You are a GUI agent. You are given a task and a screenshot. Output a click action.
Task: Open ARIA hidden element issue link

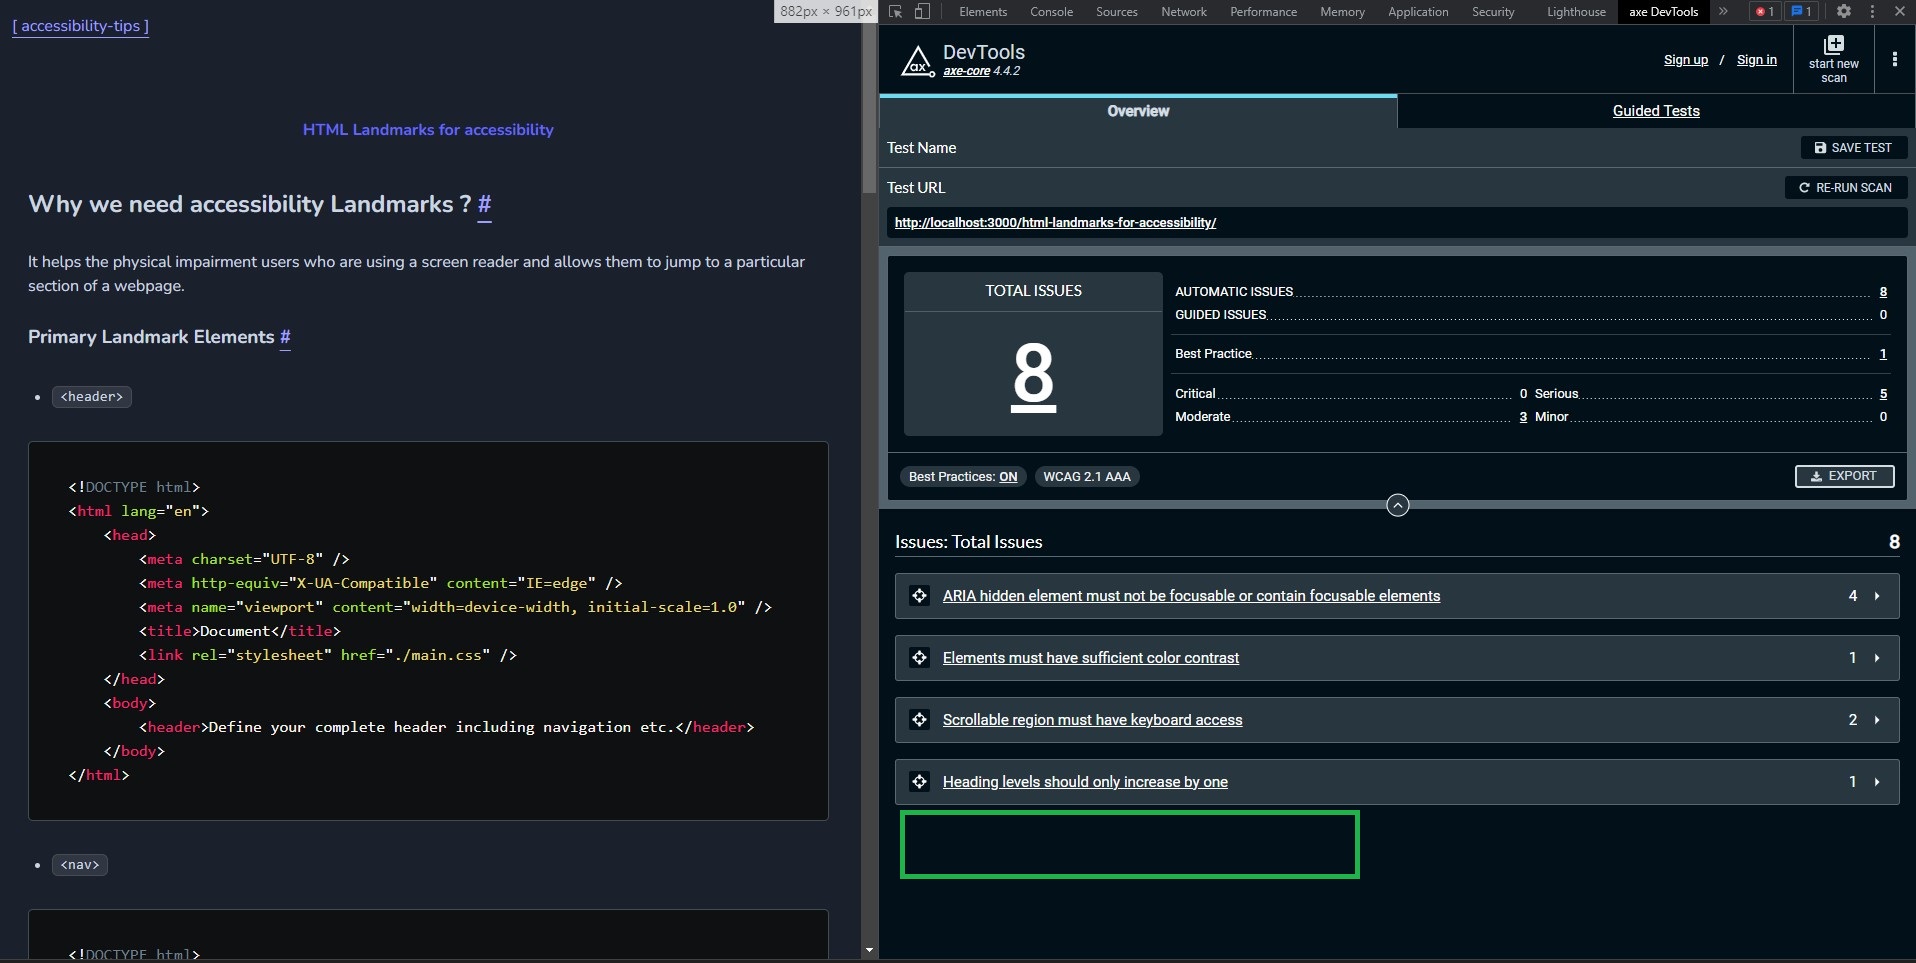pos(1191,596)
